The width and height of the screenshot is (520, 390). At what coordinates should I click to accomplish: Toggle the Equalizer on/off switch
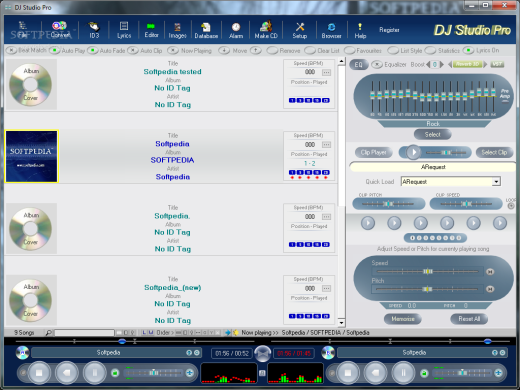(x=377, y=64)
